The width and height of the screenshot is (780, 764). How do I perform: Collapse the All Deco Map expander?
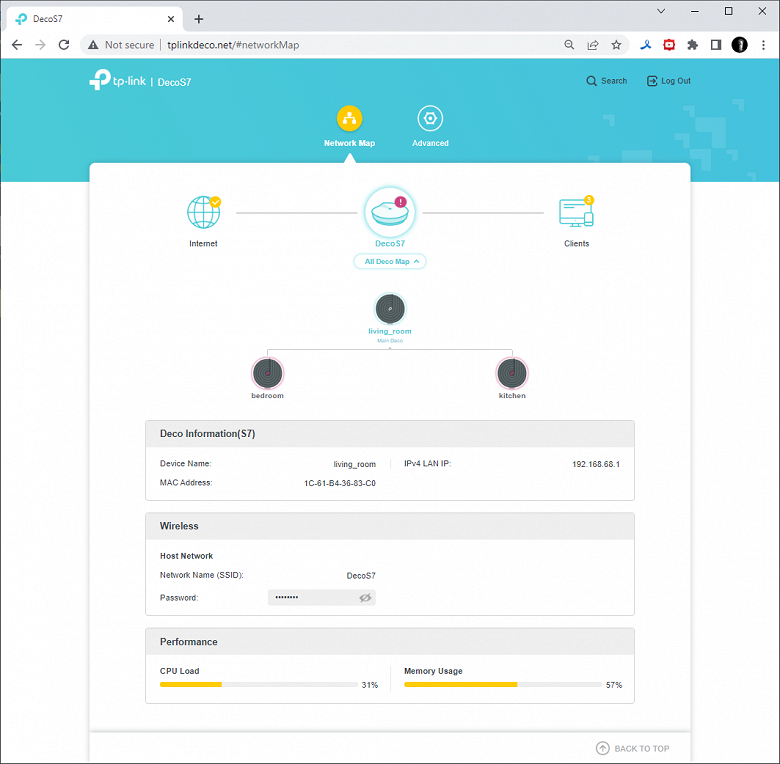pyautogui.click(x=390, y=262)
